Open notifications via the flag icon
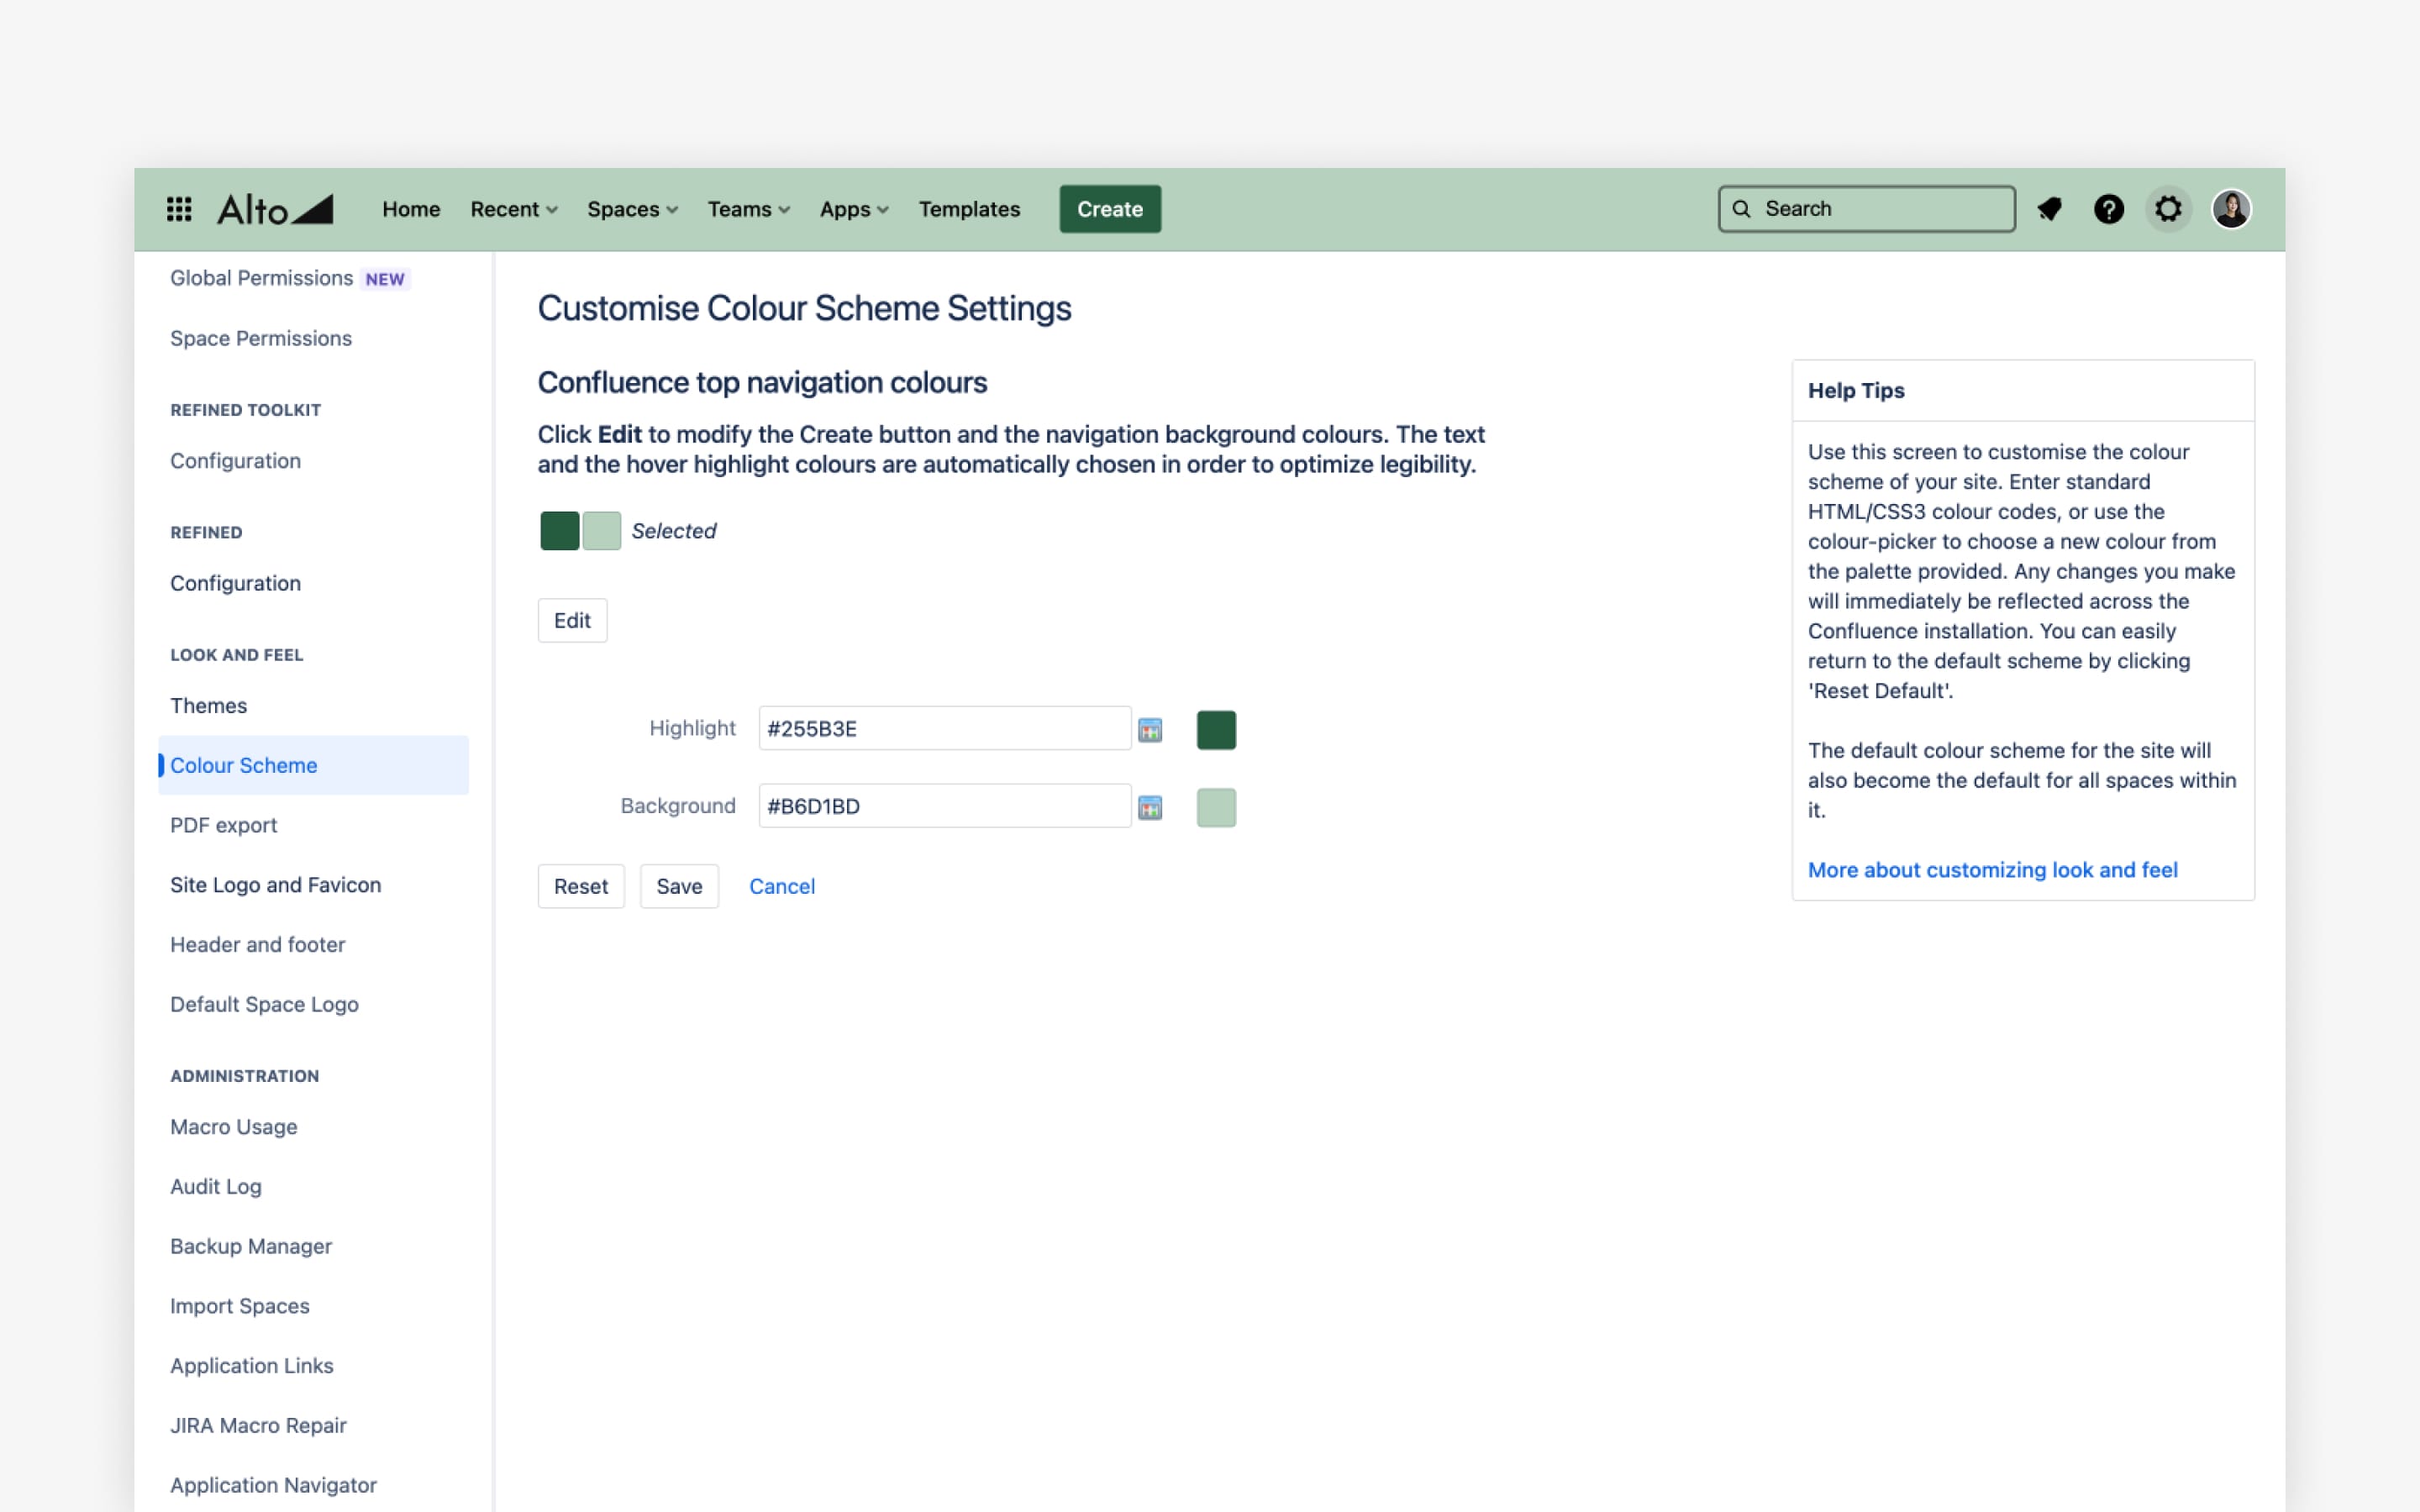2420x1512 pixels. click(2050, 209)
